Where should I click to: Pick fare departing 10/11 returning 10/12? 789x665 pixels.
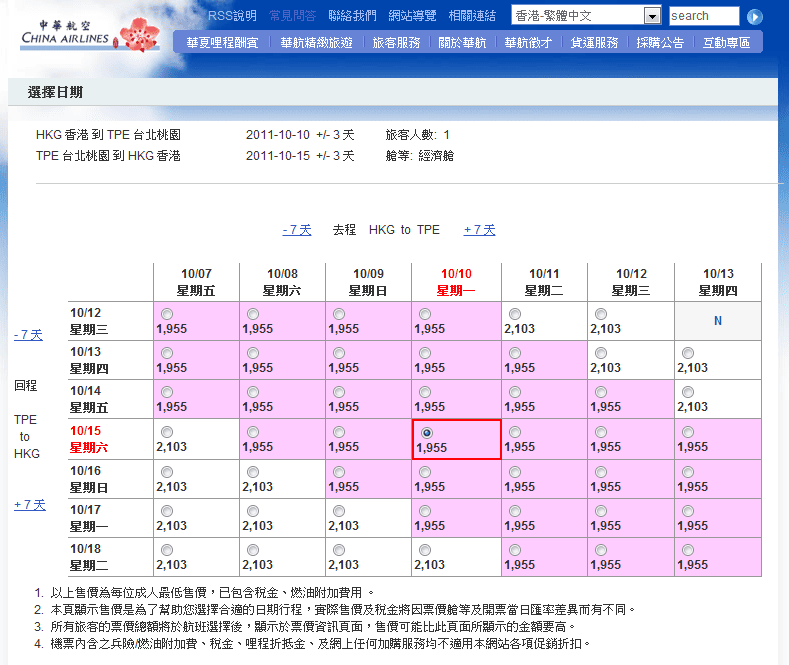click(514, 314)
